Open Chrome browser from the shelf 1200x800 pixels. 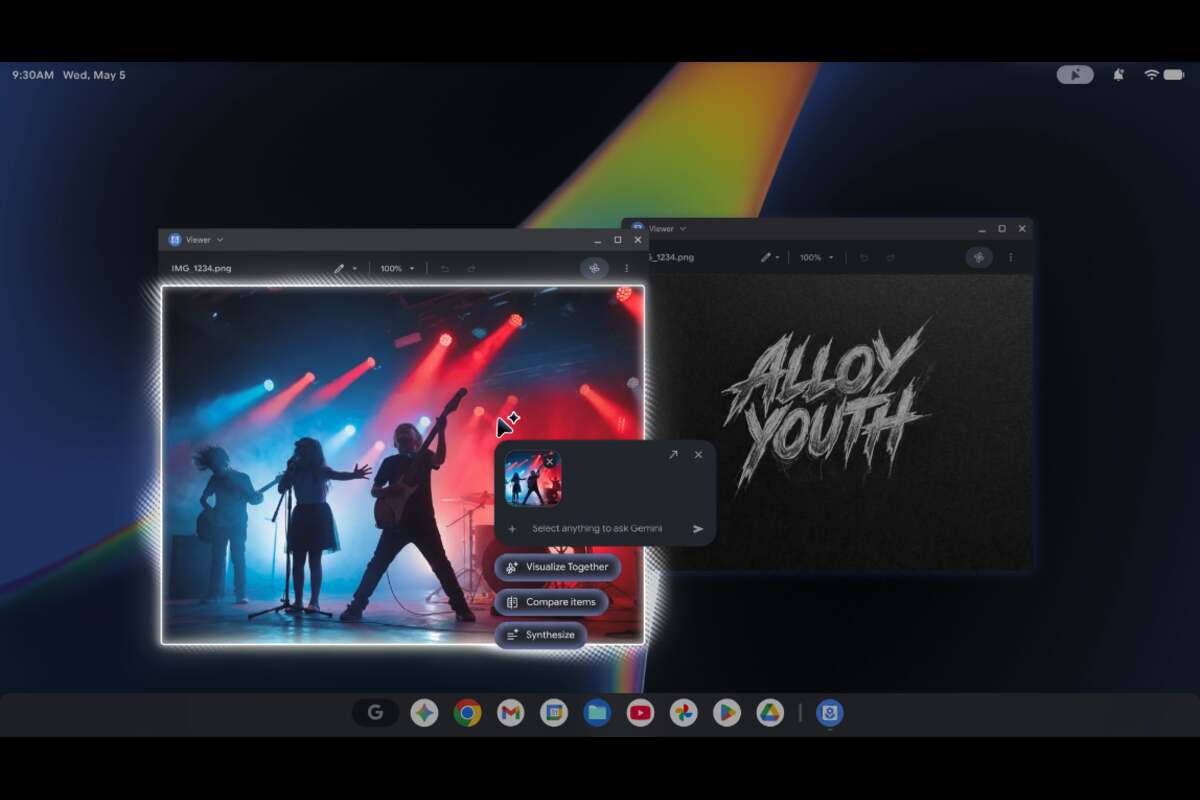pos(467,713)
